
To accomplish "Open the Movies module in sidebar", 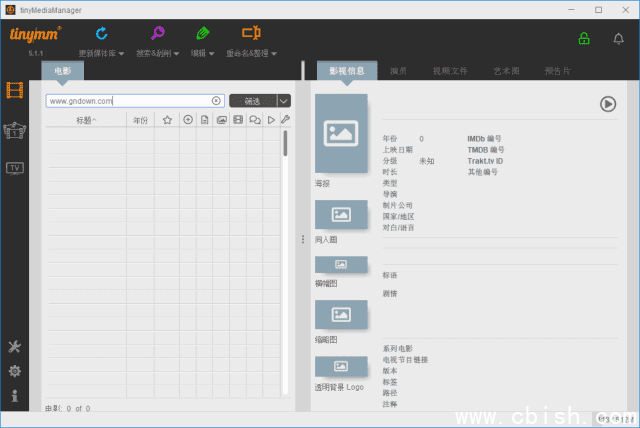I will point(15,91).
